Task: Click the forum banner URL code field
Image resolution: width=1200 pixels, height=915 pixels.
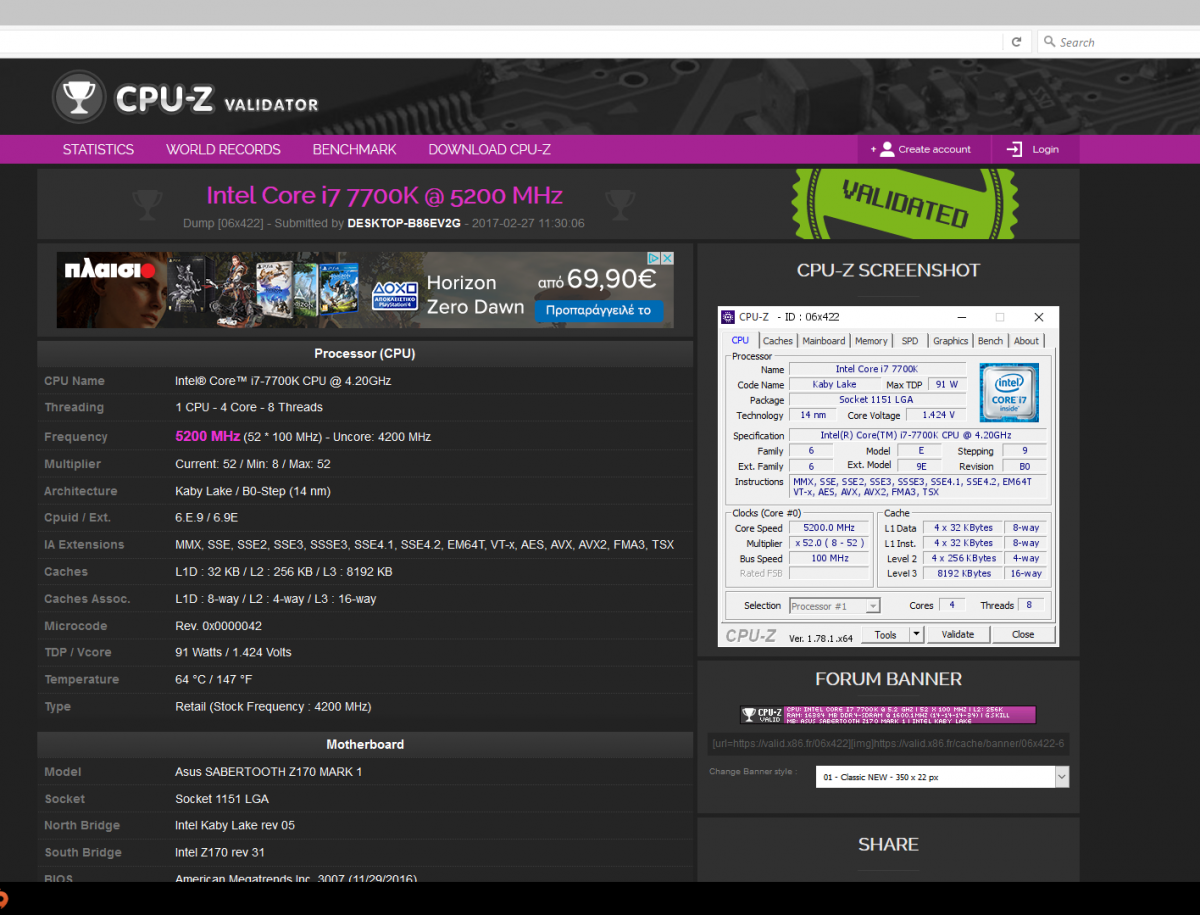Action: click(888, 744)
